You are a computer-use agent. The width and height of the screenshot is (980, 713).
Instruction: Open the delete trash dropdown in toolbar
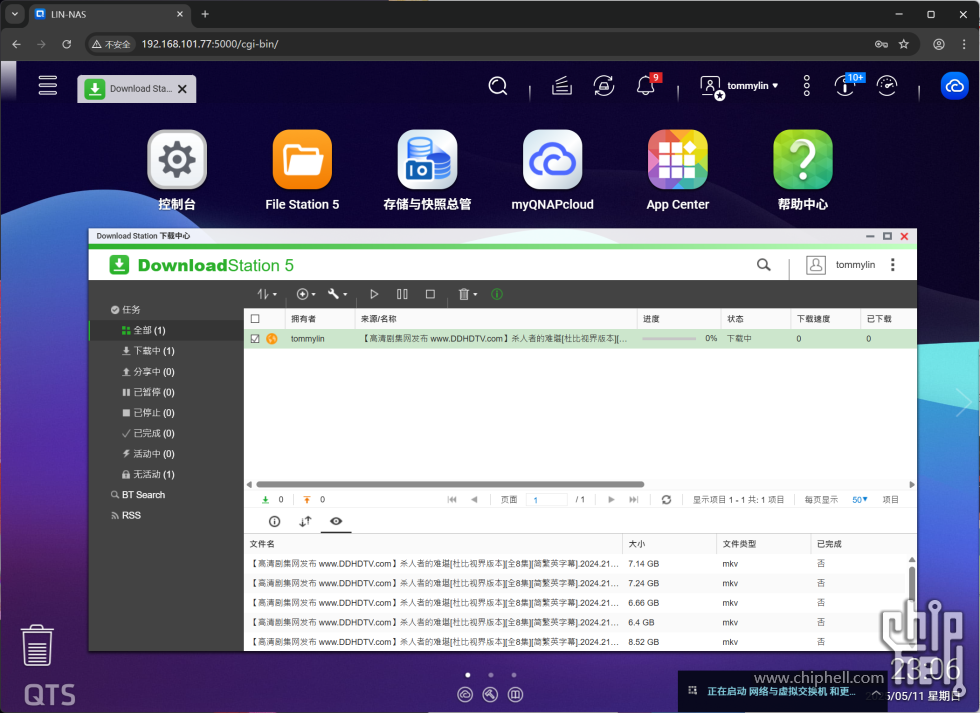coord(468,294)
